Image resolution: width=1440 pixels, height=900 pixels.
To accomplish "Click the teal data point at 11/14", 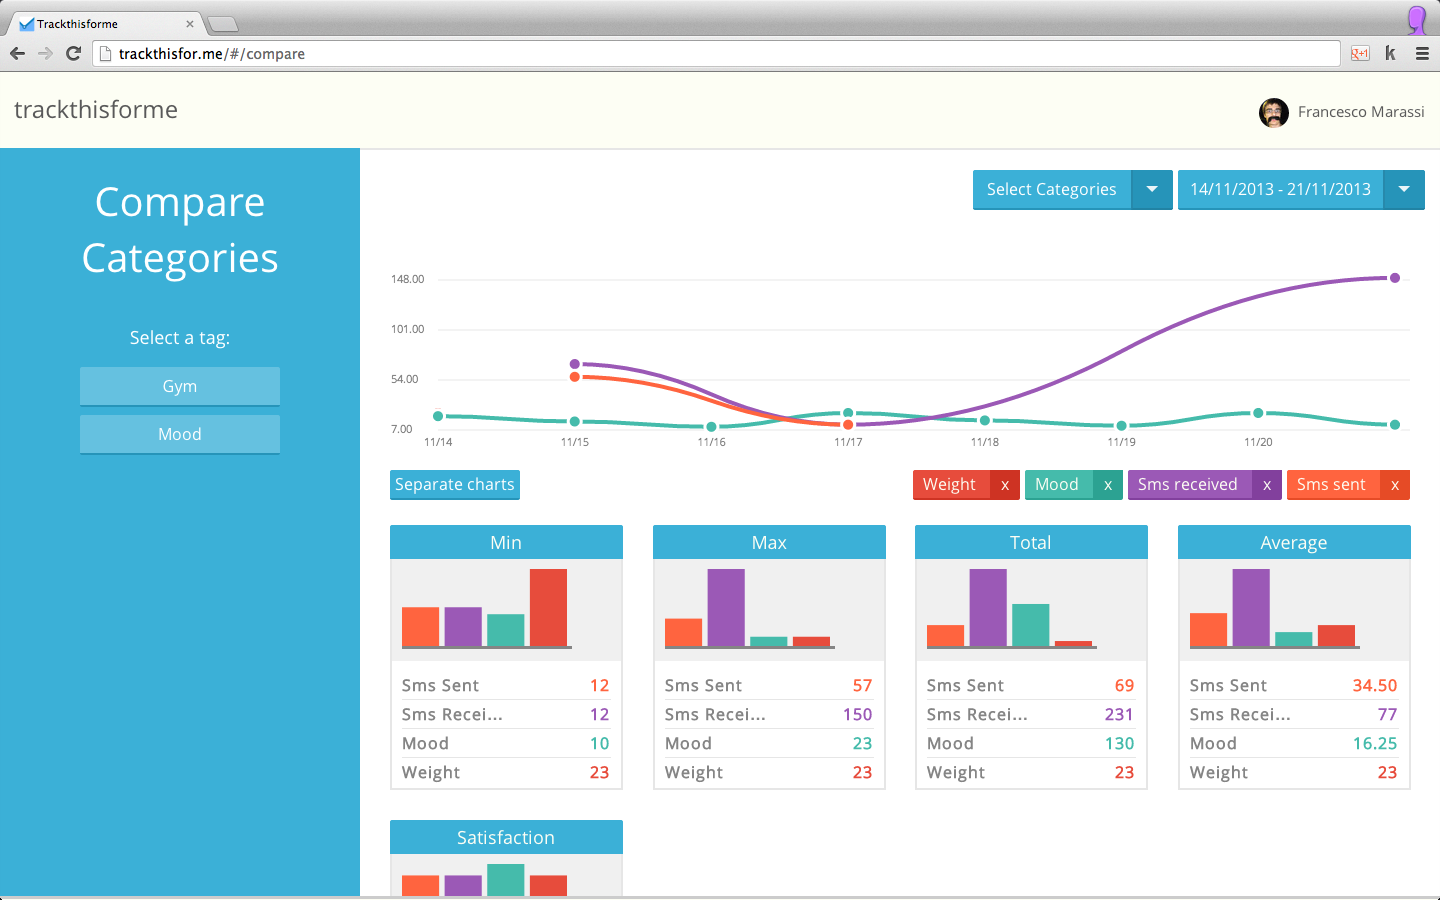I will [438, 416].
